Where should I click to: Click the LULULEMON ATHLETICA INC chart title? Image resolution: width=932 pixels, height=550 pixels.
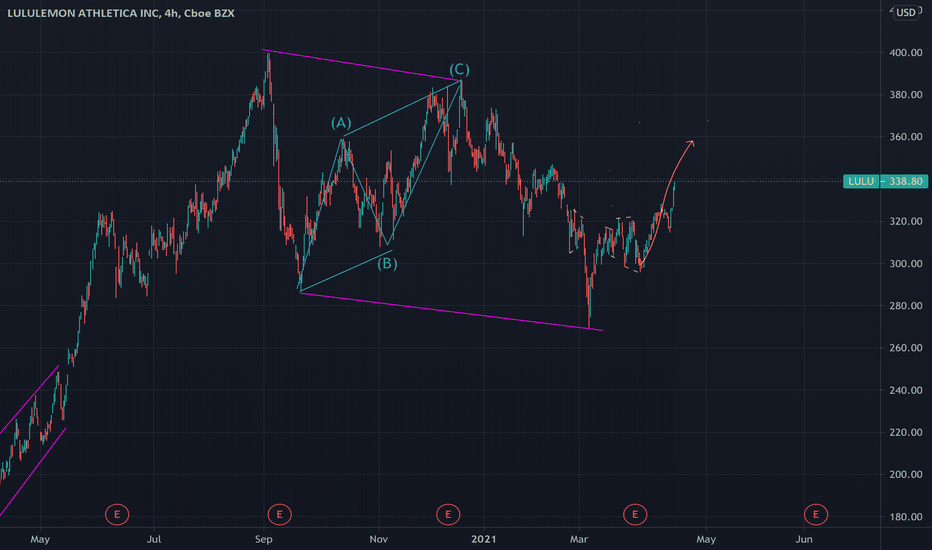121,13
